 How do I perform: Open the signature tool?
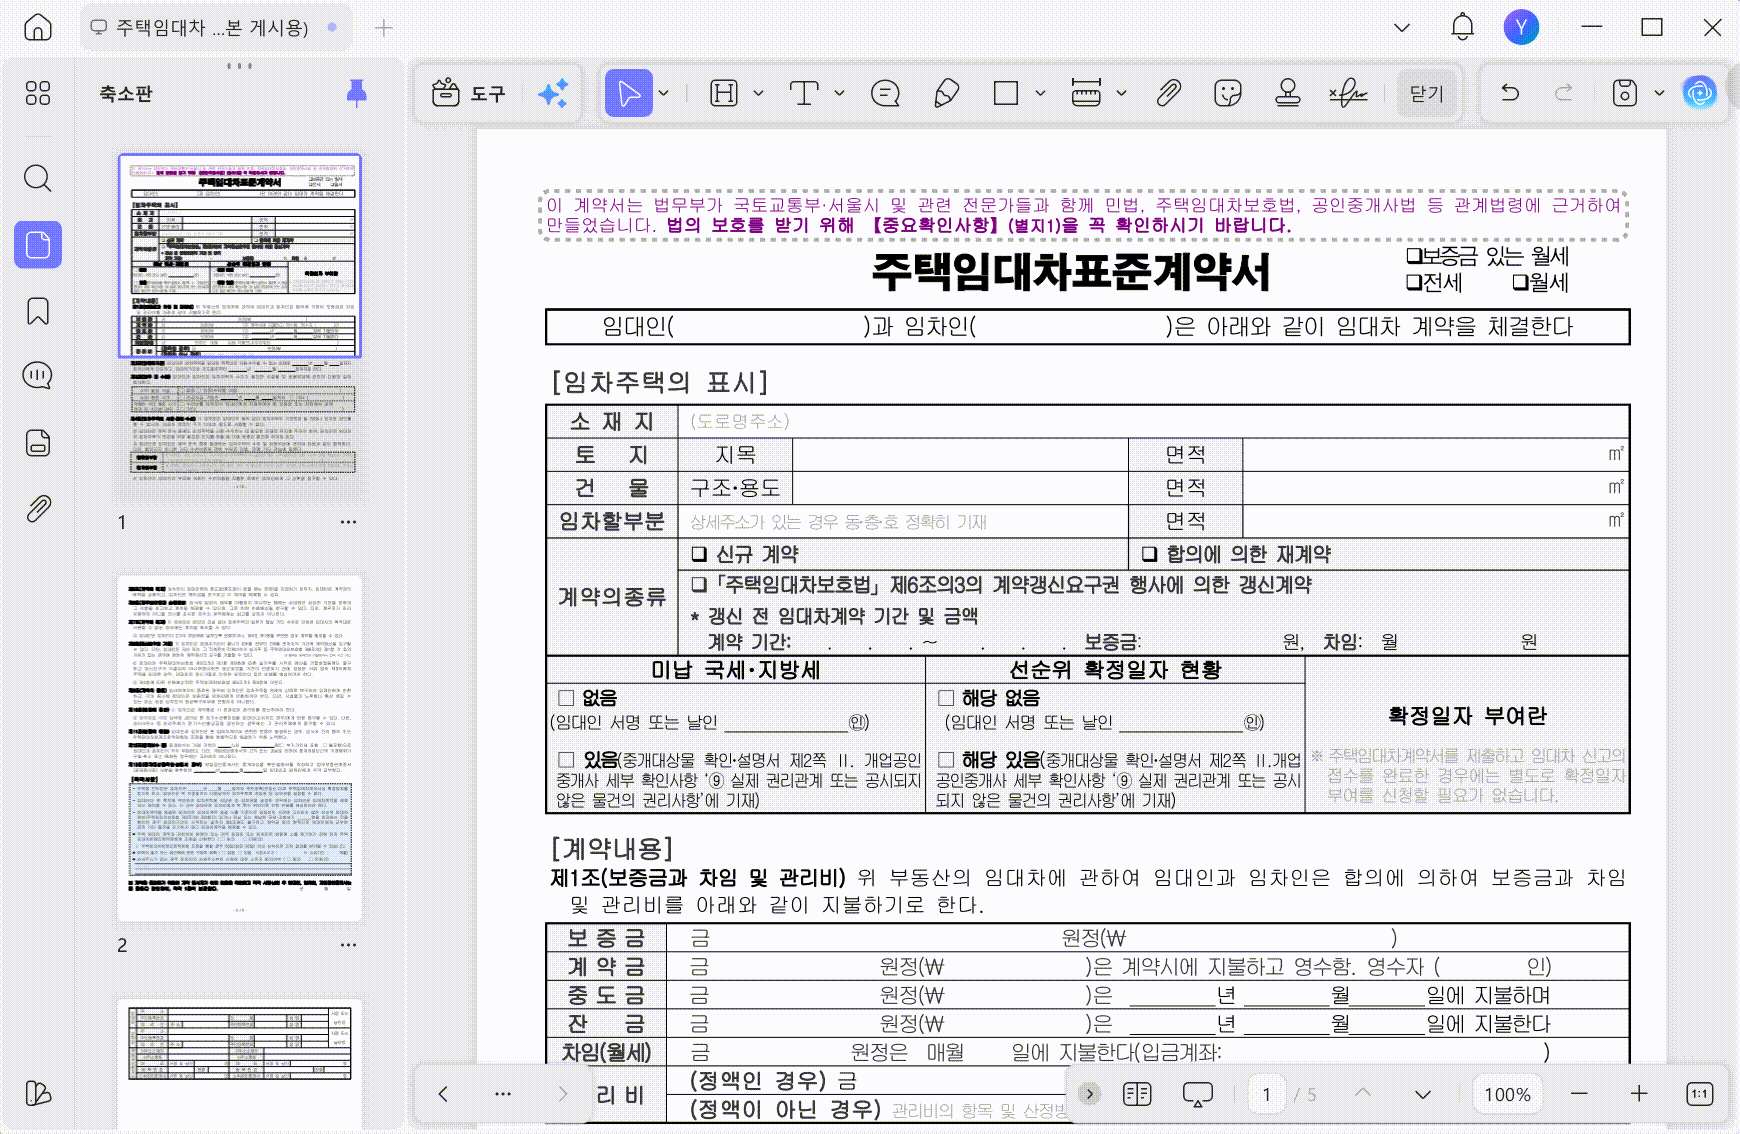1348,93
